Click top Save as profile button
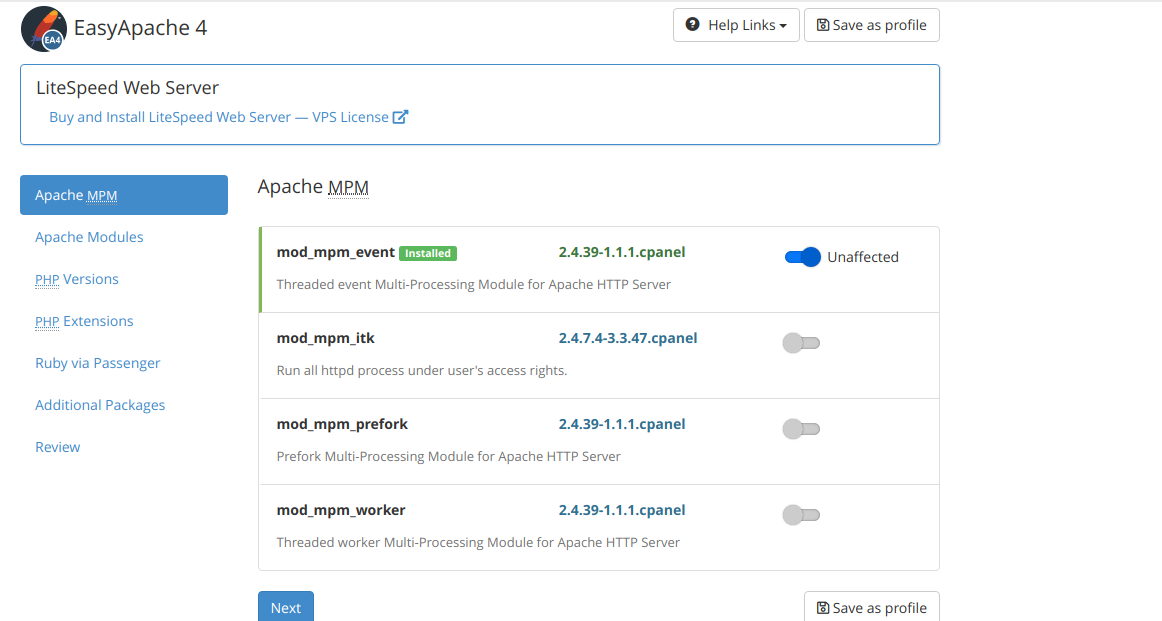Image resolution: width=1162 pixels, height=621 pixels. 871,25
